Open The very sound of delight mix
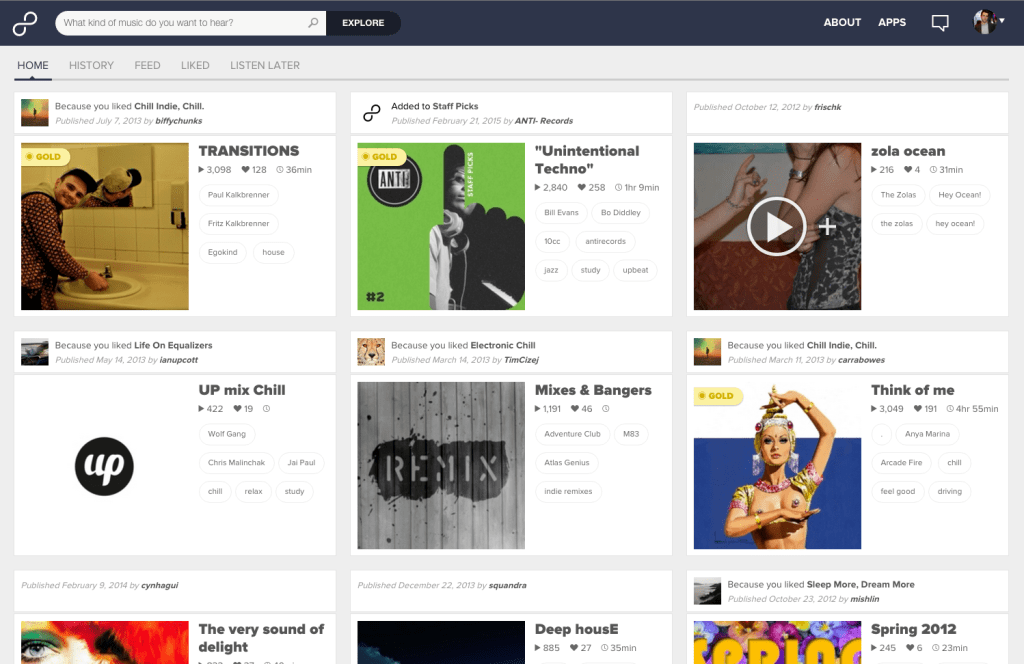This screenshot has width=1024, height=664. tap(261, 638)
